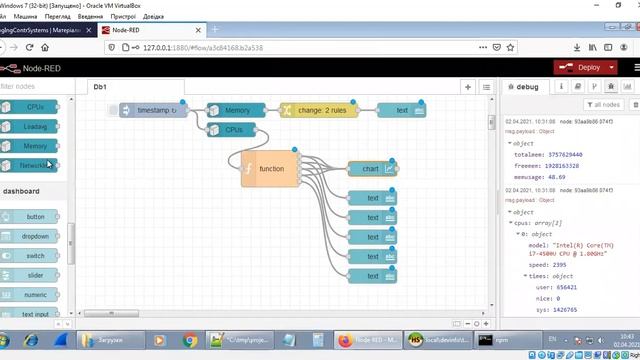Click the numeric dashboard palette node
640x360 pixels.
(x=29, y=295)
